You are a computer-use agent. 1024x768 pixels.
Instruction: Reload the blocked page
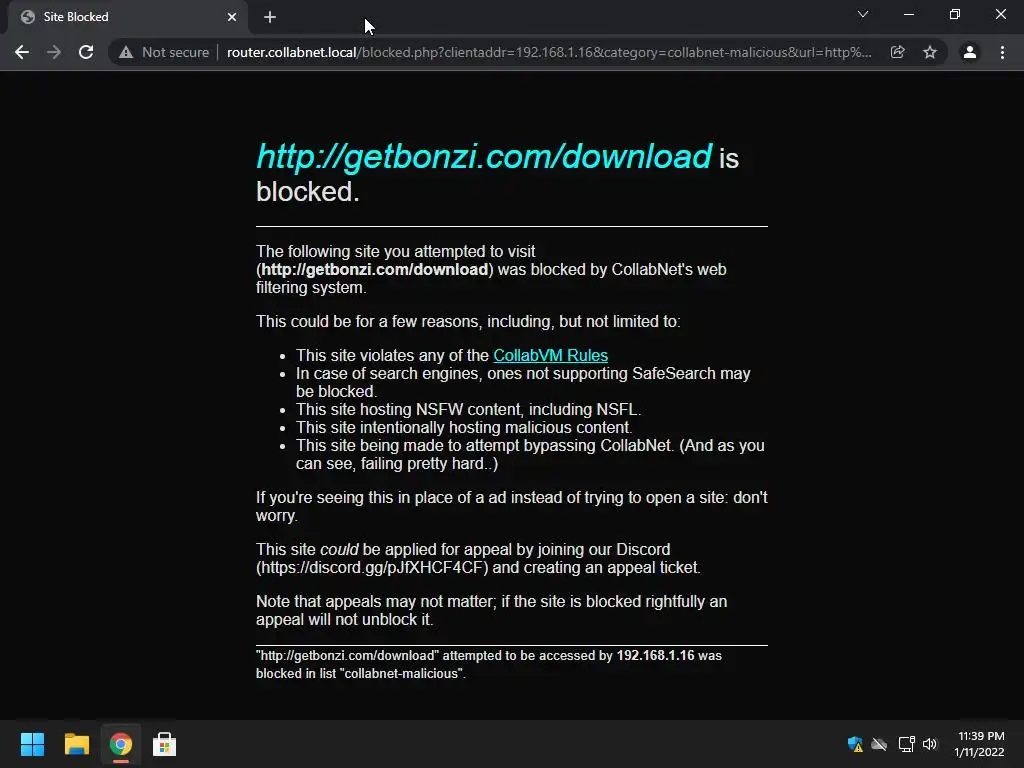pos(86,52)
